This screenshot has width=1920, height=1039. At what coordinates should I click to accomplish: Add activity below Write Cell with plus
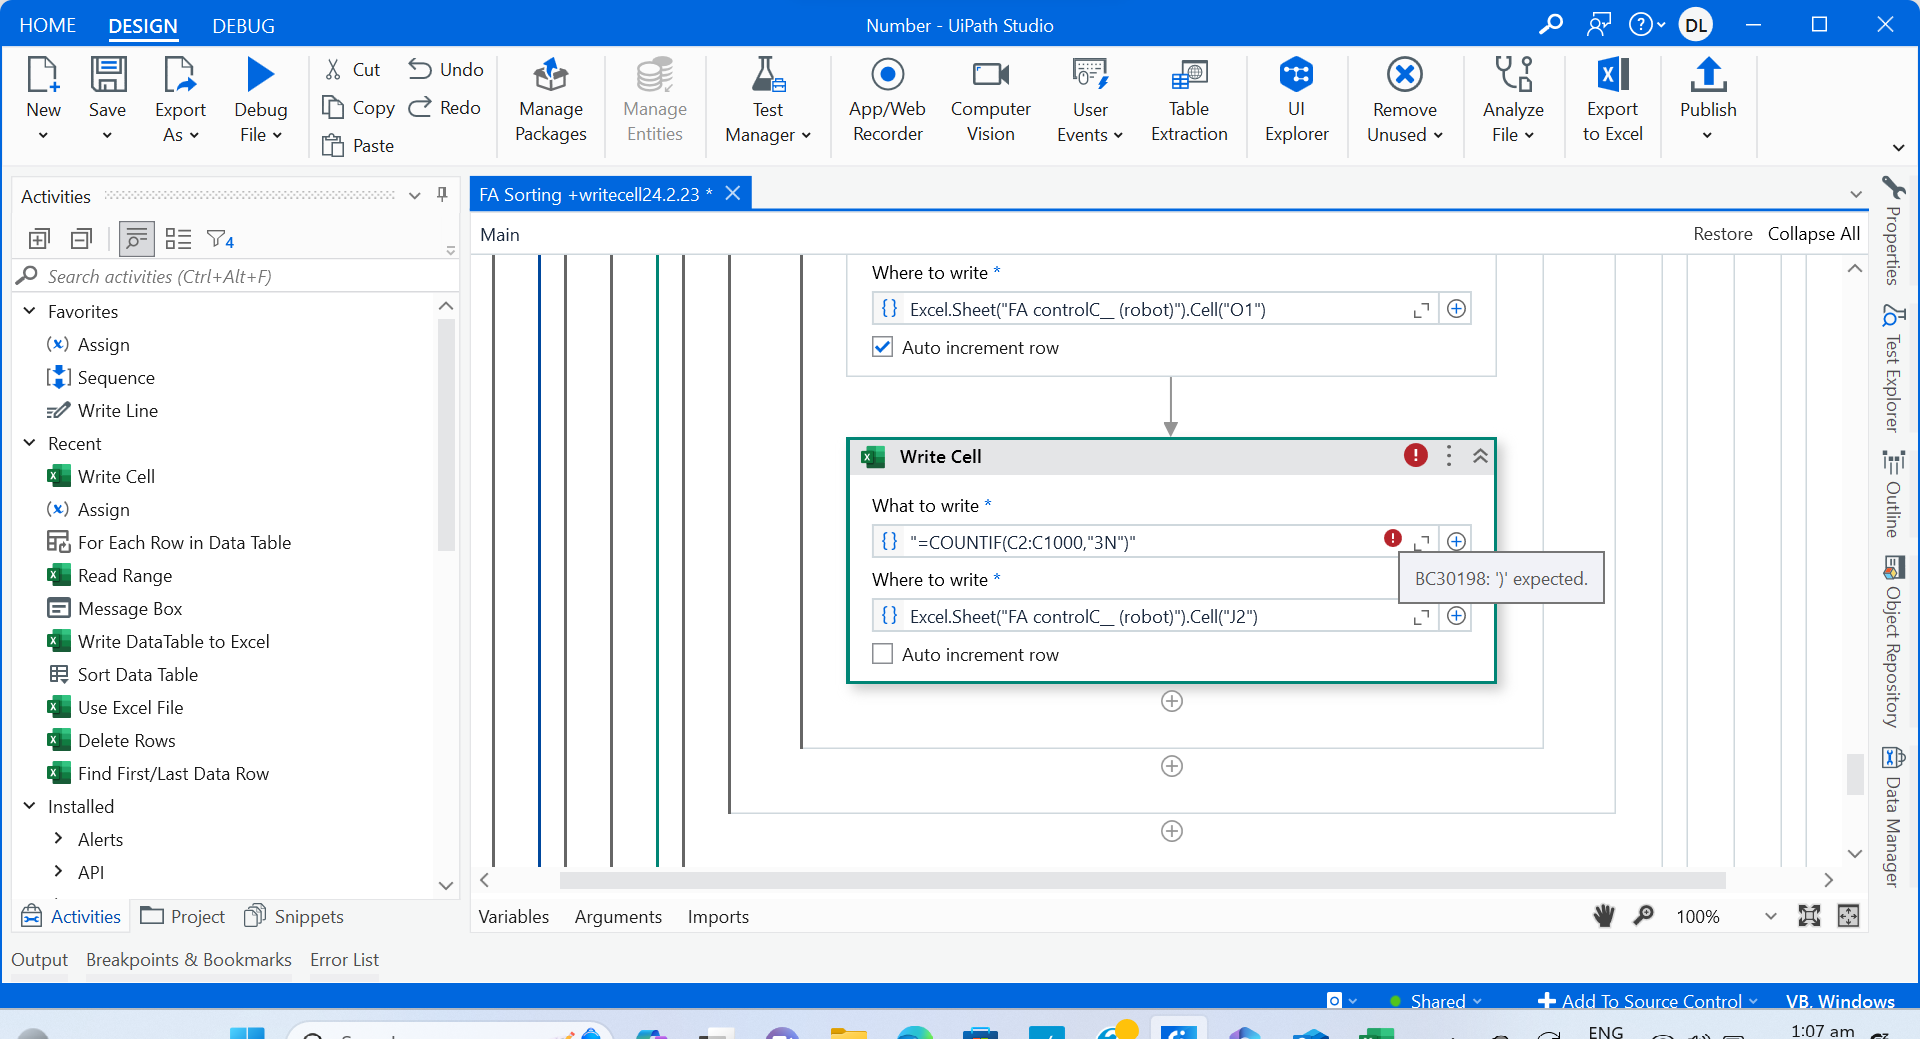tap(1172, 701)
